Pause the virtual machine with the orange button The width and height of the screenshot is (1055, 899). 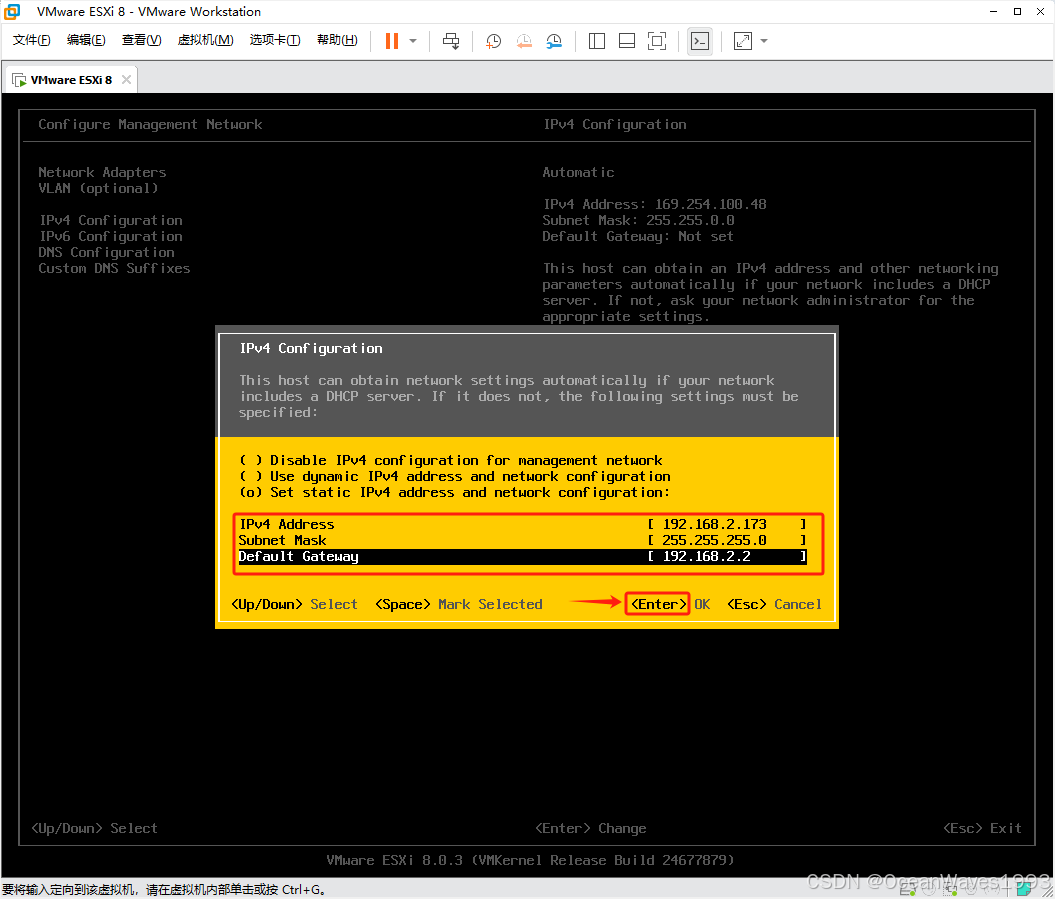coord(392,41)
